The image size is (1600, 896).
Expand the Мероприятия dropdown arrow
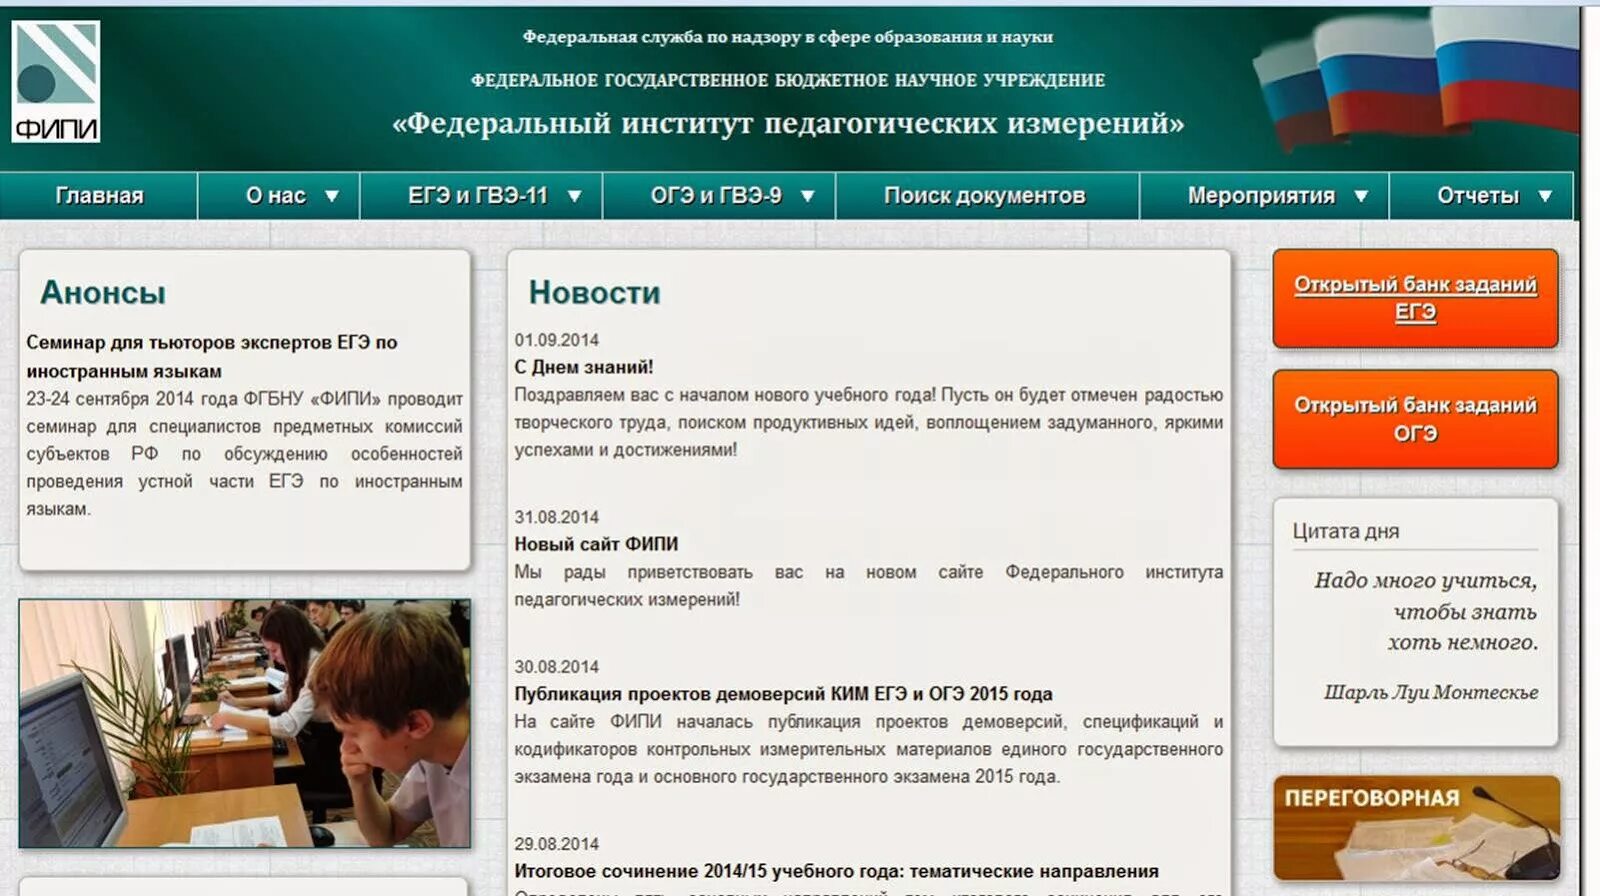pos(1361,197)
